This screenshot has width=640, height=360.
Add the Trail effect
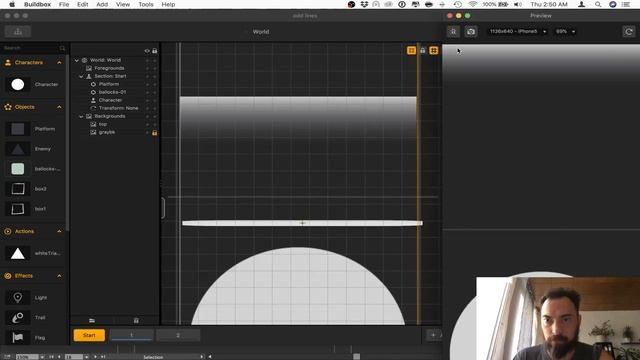point(18,318)
